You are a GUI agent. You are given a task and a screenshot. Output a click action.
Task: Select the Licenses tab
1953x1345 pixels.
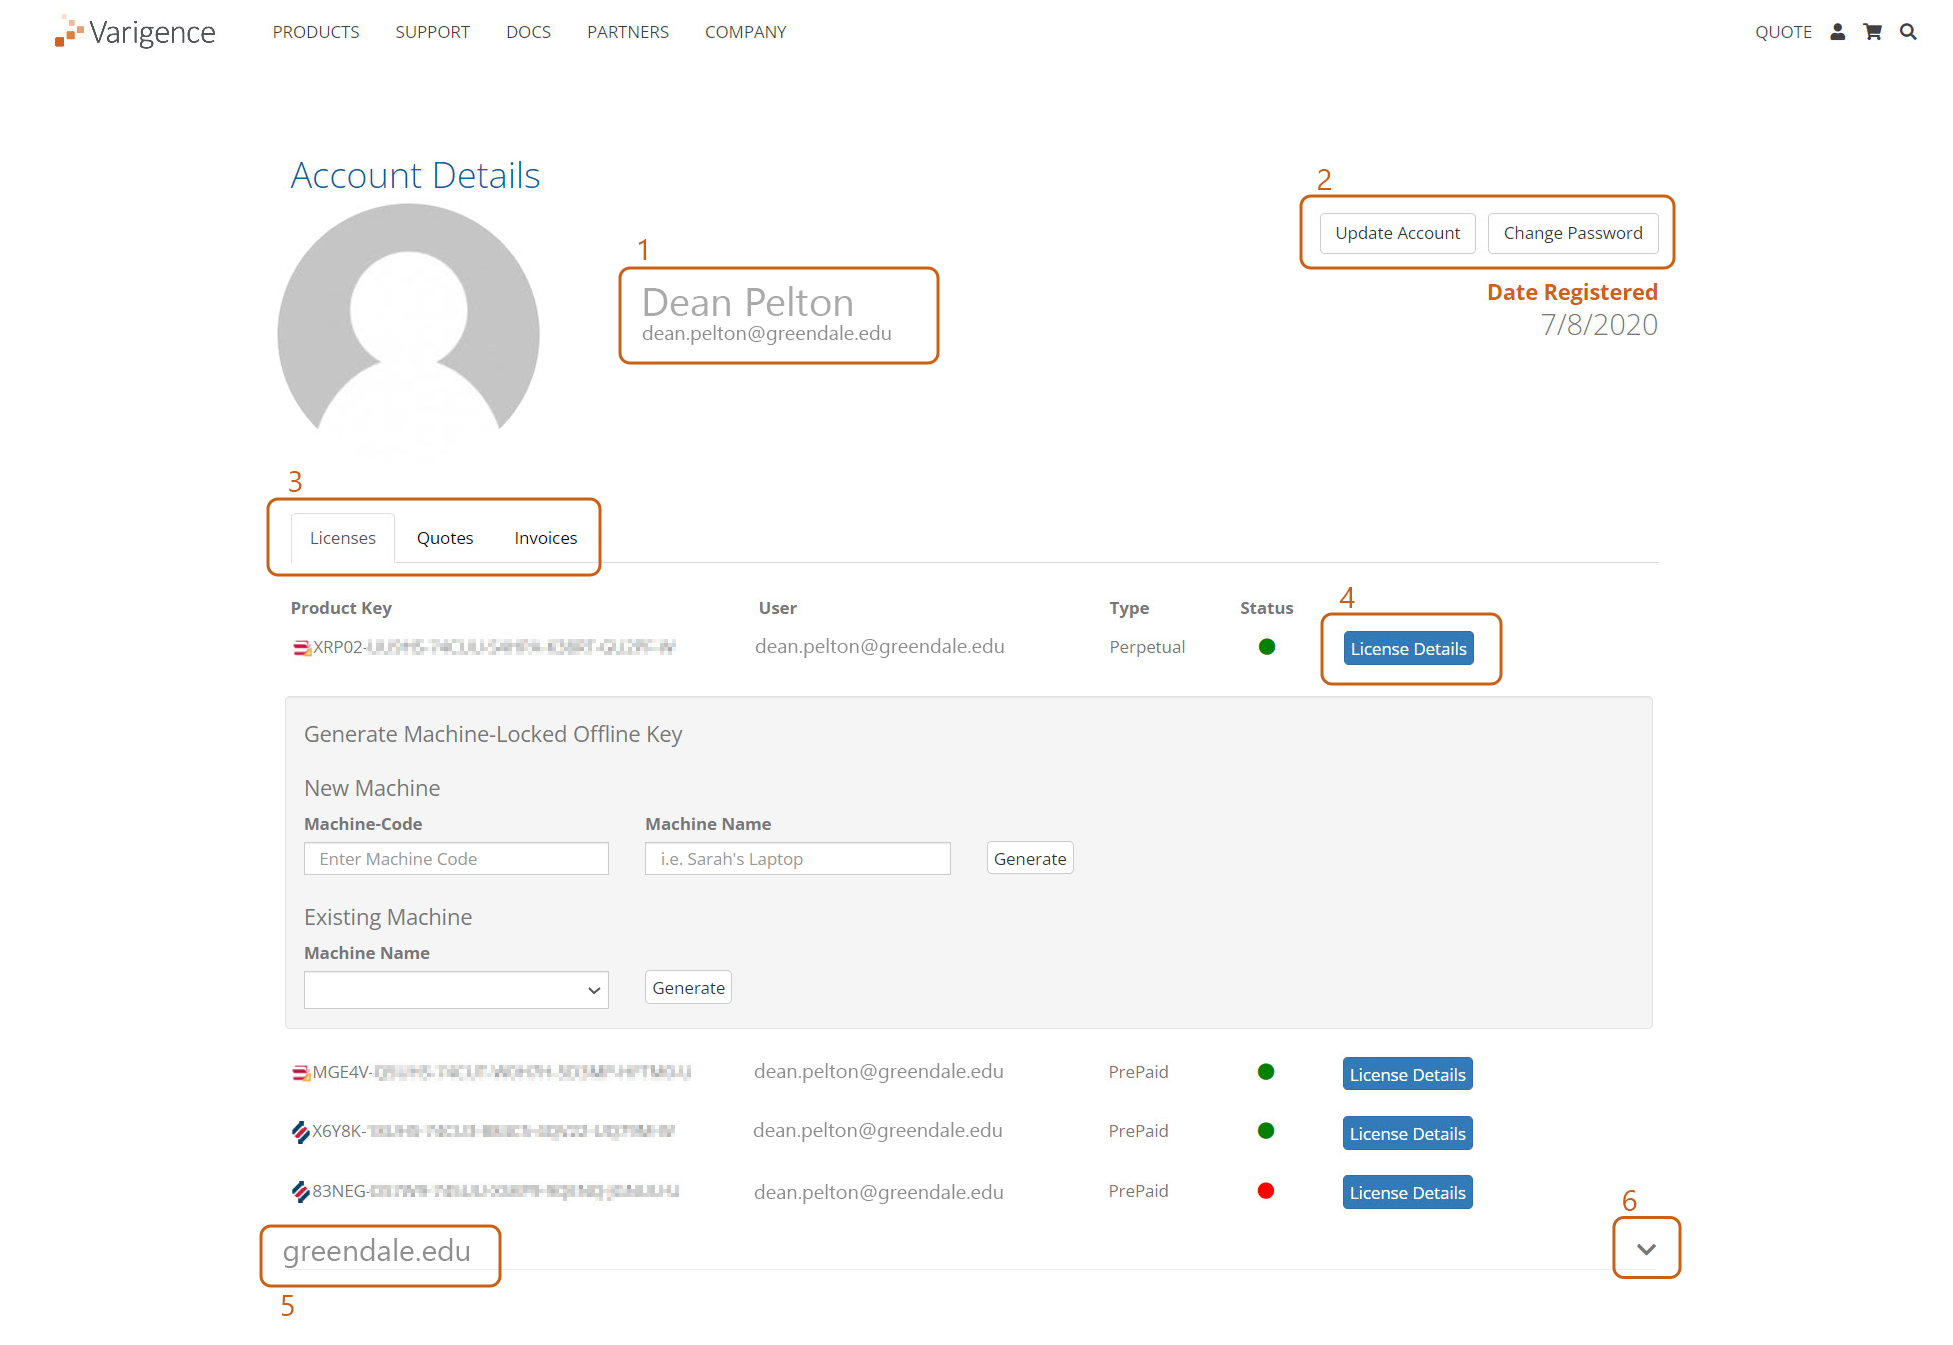pyautogui.click(x=343, y=538)
